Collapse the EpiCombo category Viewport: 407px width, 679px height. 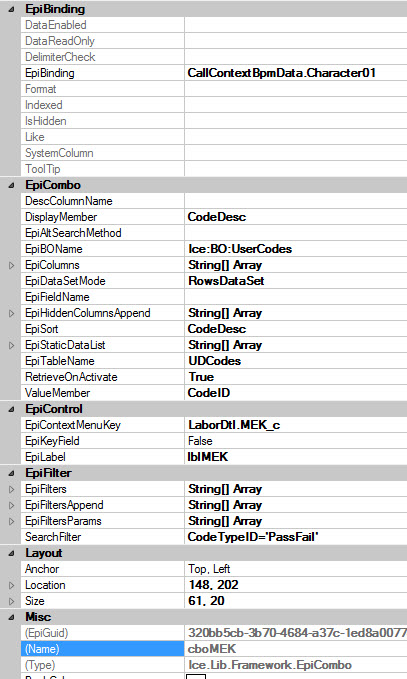coord(11,185)
